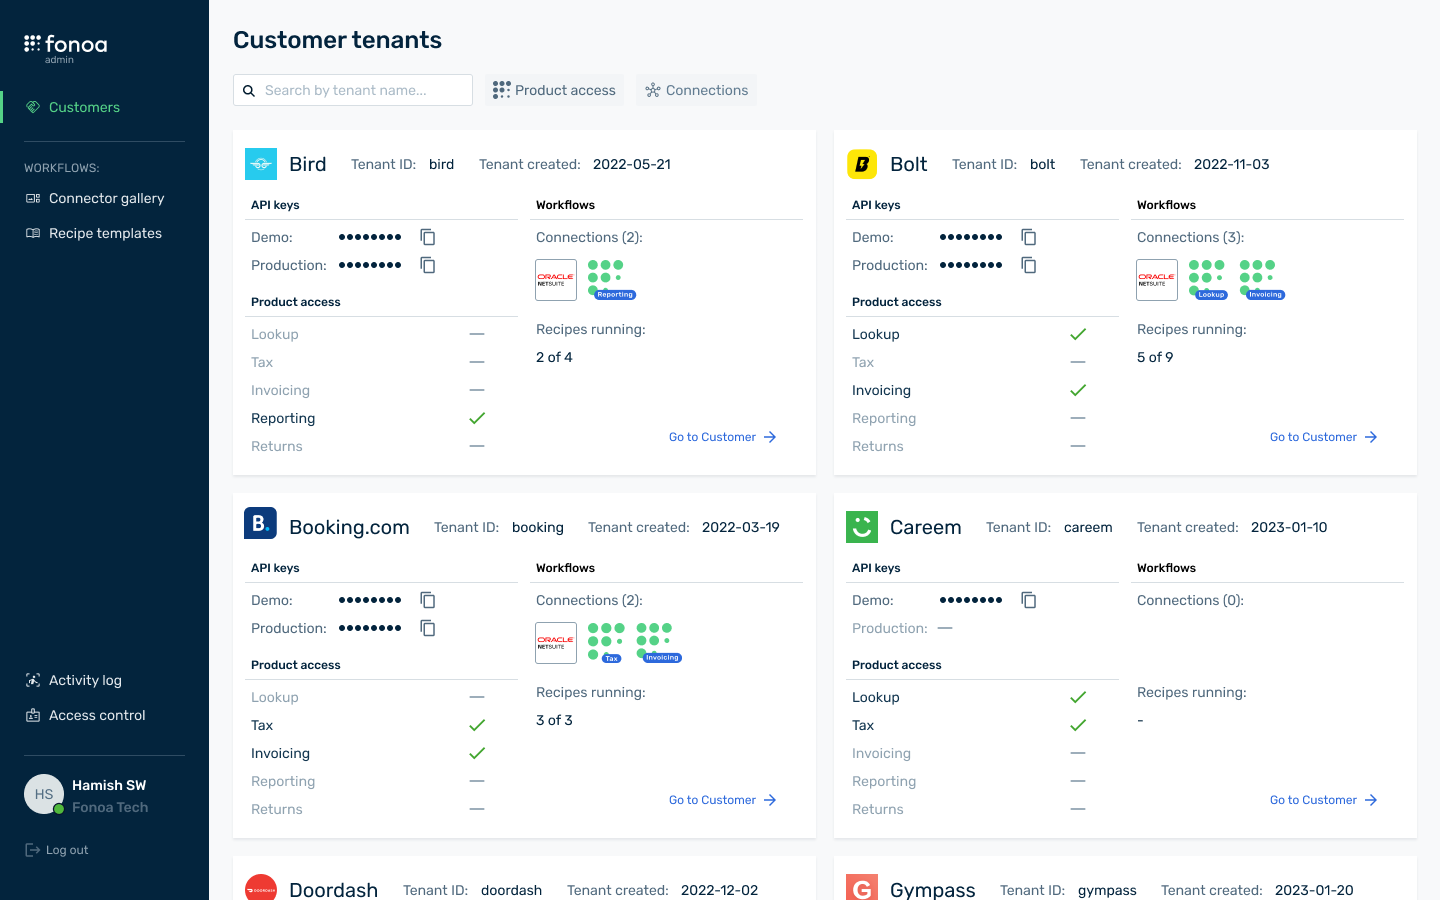Click the Bird tenant logo
Viewport: 1440px width, 900px height.
pyautogui.click(x=261, y=164)
